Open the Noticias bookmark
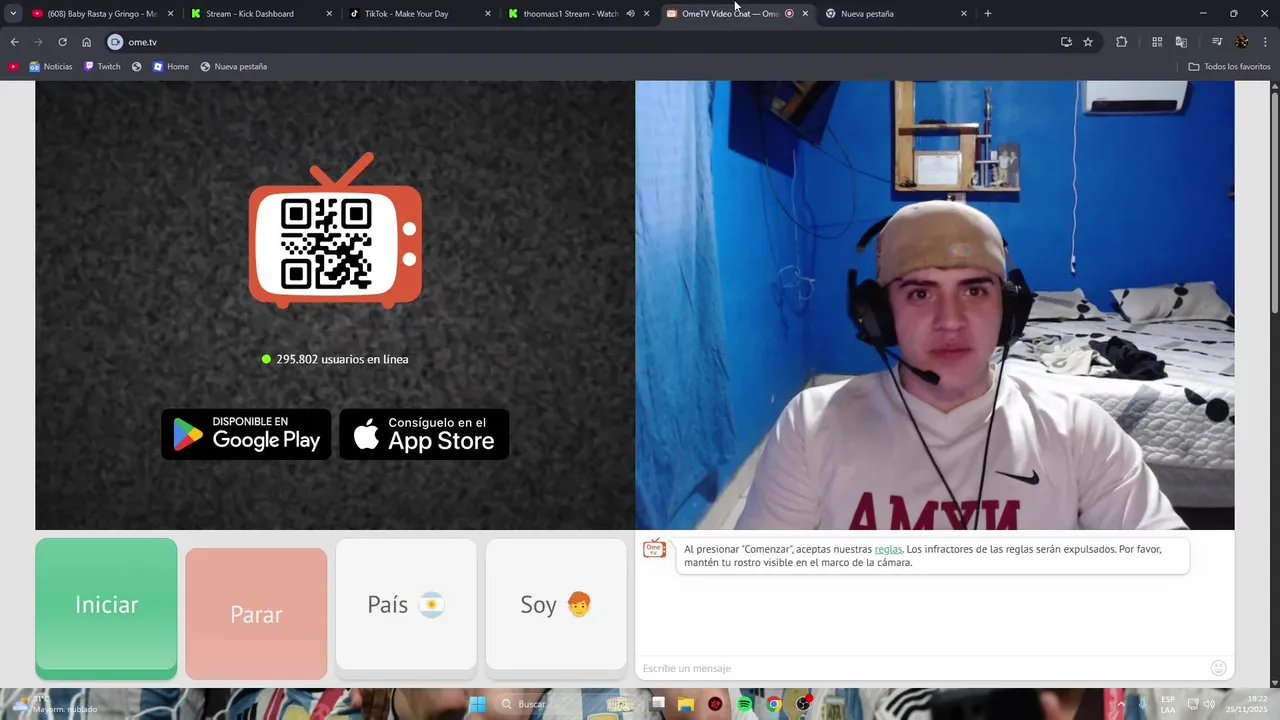 (x=51, y=67)
